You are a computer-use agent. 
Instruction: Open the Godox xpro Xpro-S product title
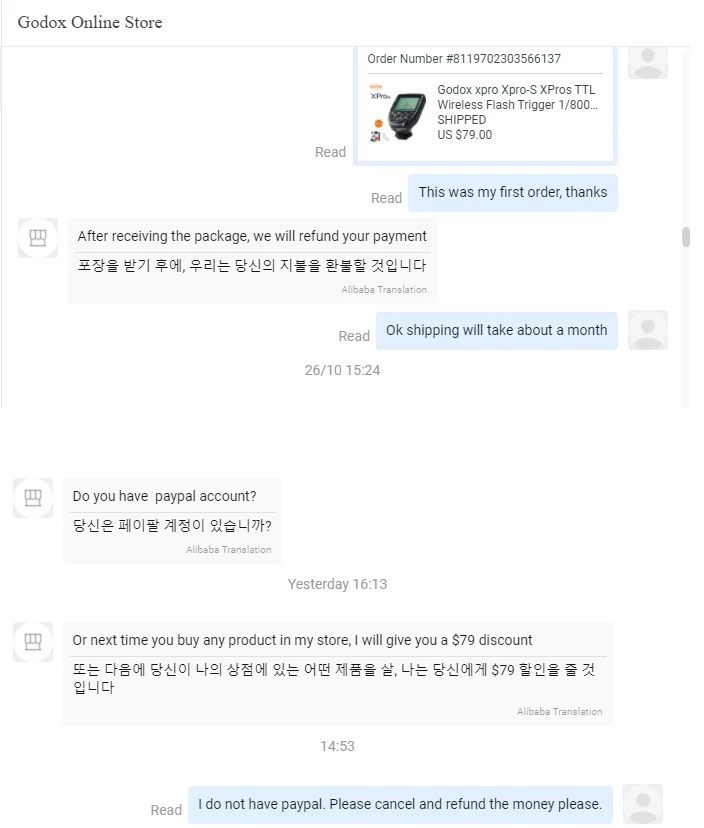point(516,97)
